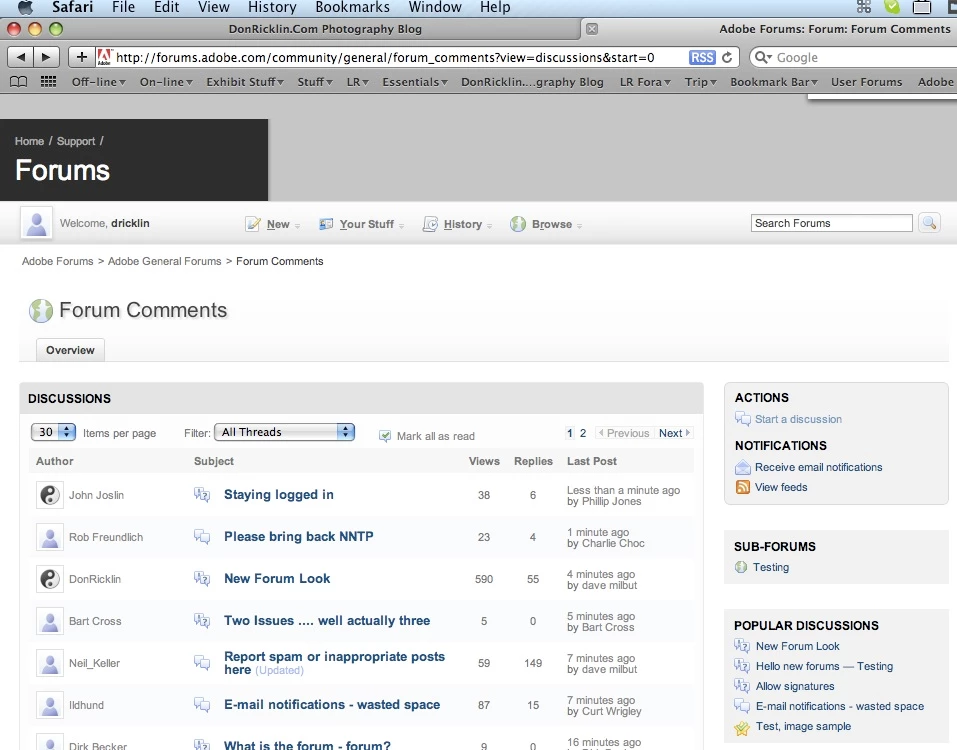The image size is (957, 750).
Task: Click the Testing sub-forum globe icon
Action: [741, 567]
